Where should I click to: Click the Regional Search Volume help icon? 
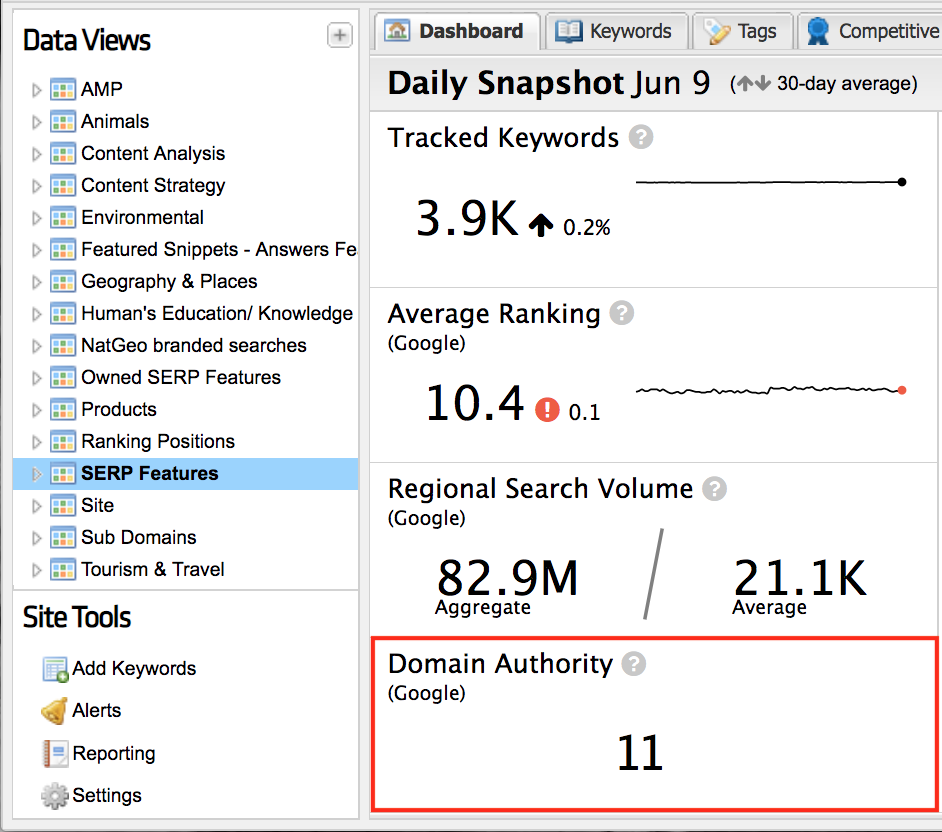click(x=714, y=489)
